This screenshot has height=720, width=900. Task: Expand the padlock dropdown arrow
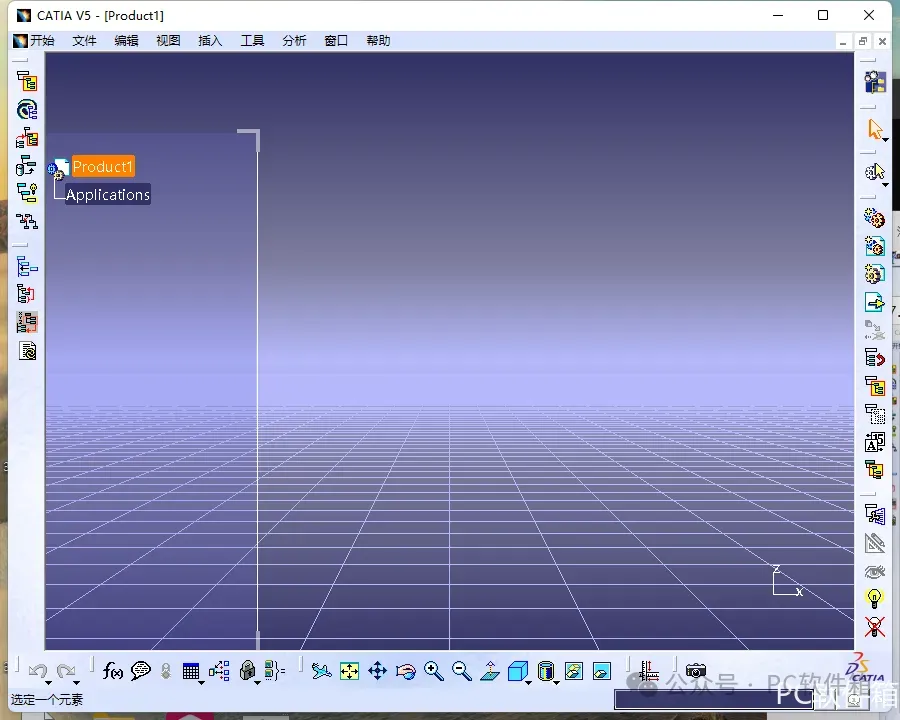[257, 683]
